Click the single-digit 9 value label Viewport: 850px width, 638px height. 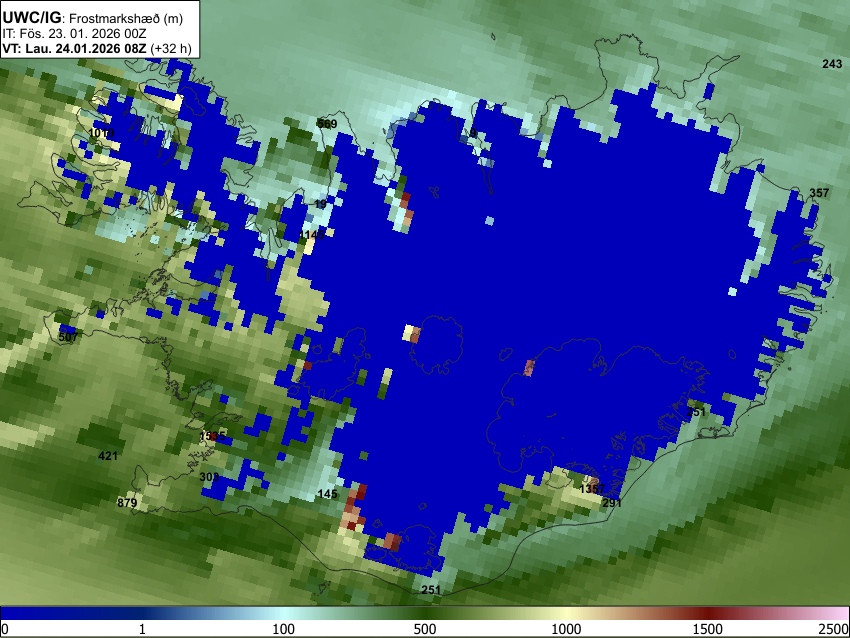pyautogui.click(x=473, y=133)
